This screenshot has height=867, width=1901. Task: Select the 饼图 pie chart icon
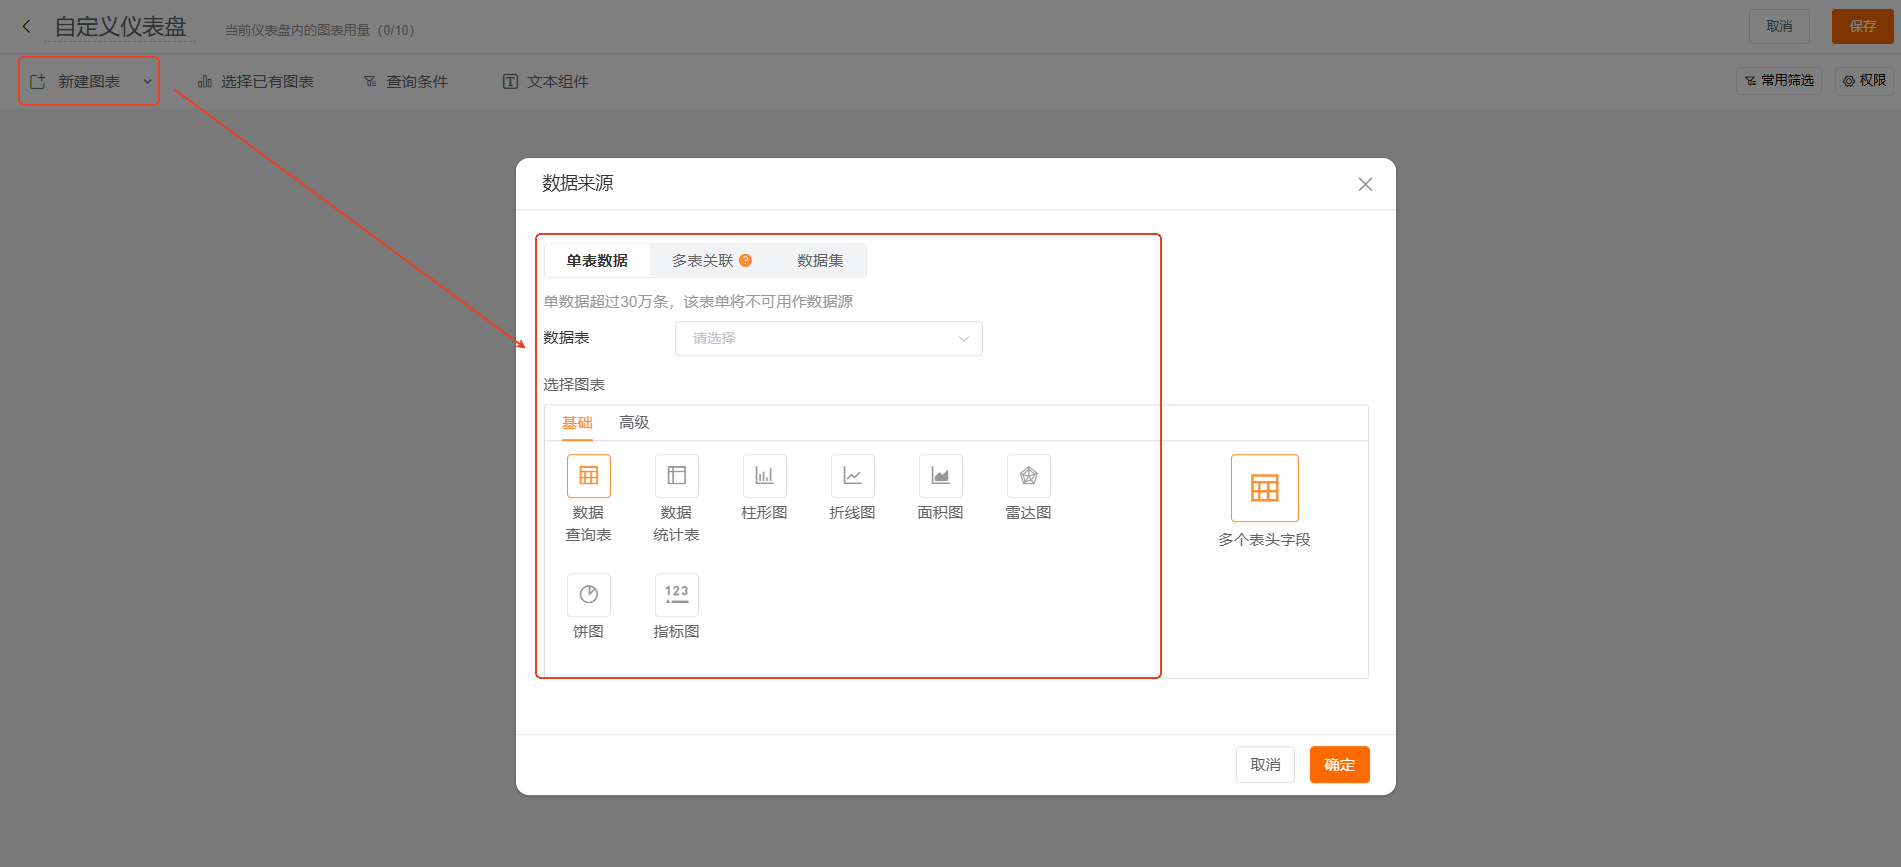(x=588, y=595)
